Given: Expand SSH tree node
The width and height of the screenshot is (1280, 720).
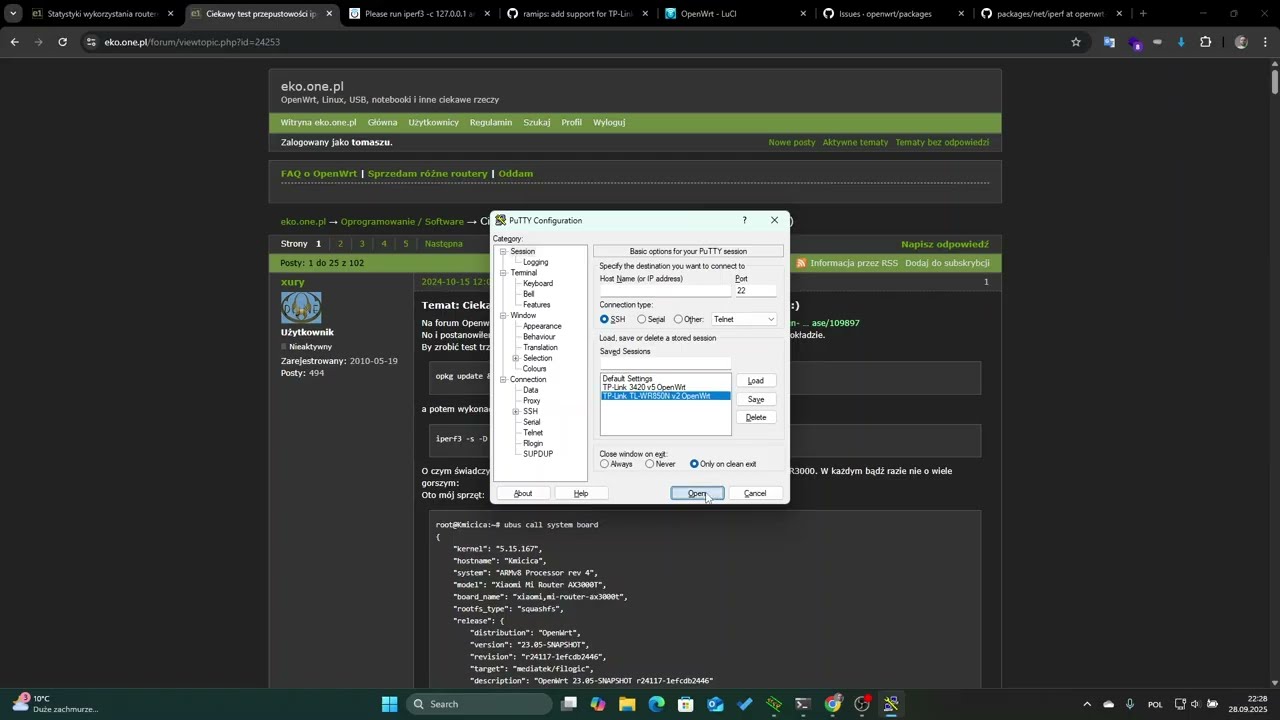Looking at the screenshot, I should click(515, 411).
